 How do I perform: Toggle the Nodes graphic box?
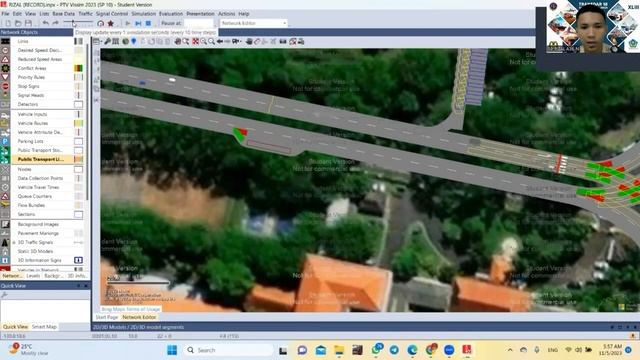pyautogui.click(x=78, y=169)
